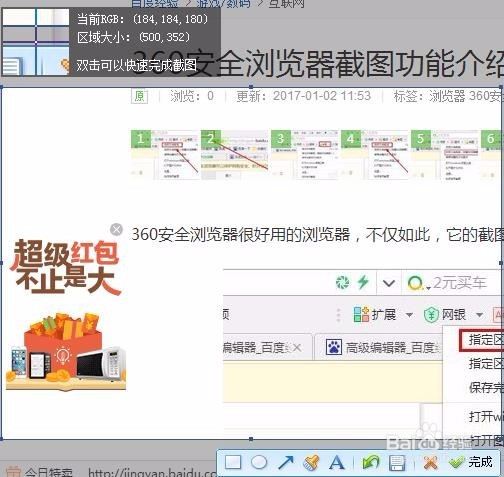Click the toolbar drag handle dots before 扩展
The width and height of the screenshot is (504, 477).
point(339,315)
